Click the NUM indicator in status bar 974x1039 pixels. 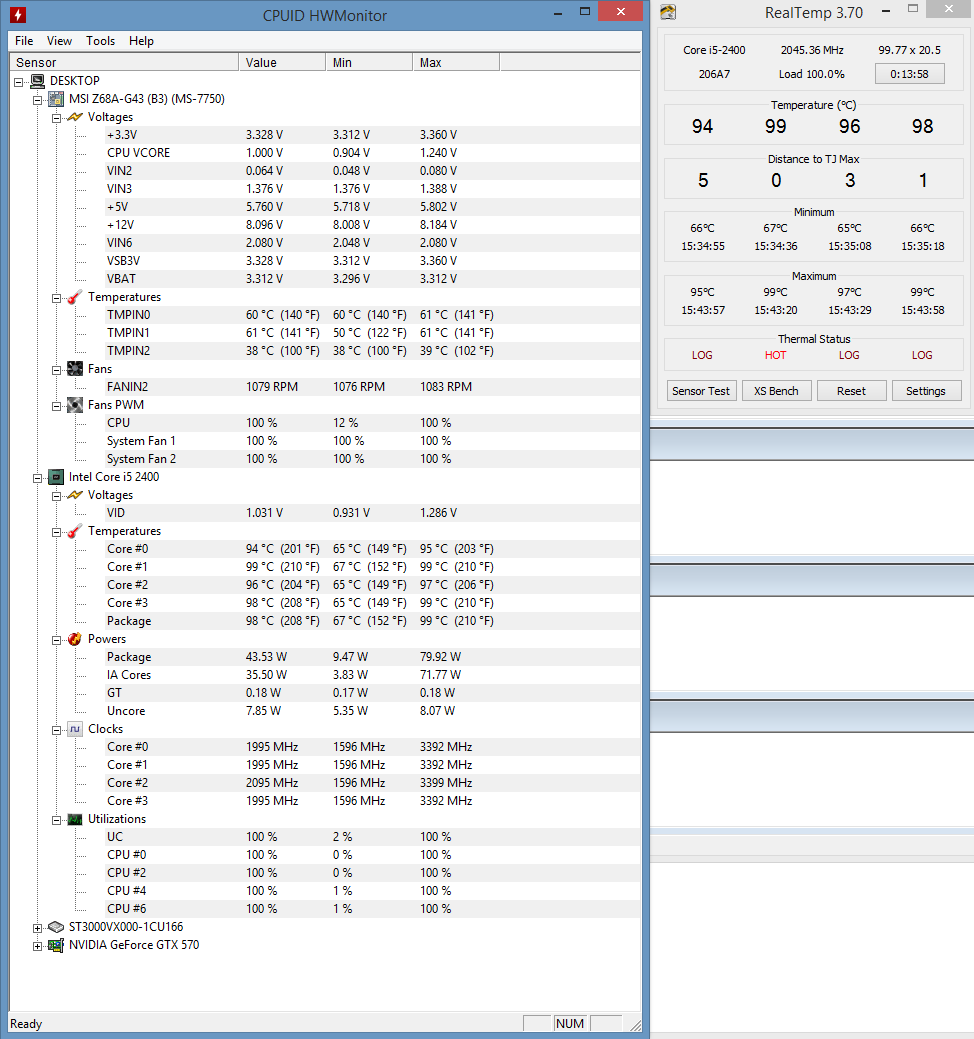click(x=570, y=1024)
